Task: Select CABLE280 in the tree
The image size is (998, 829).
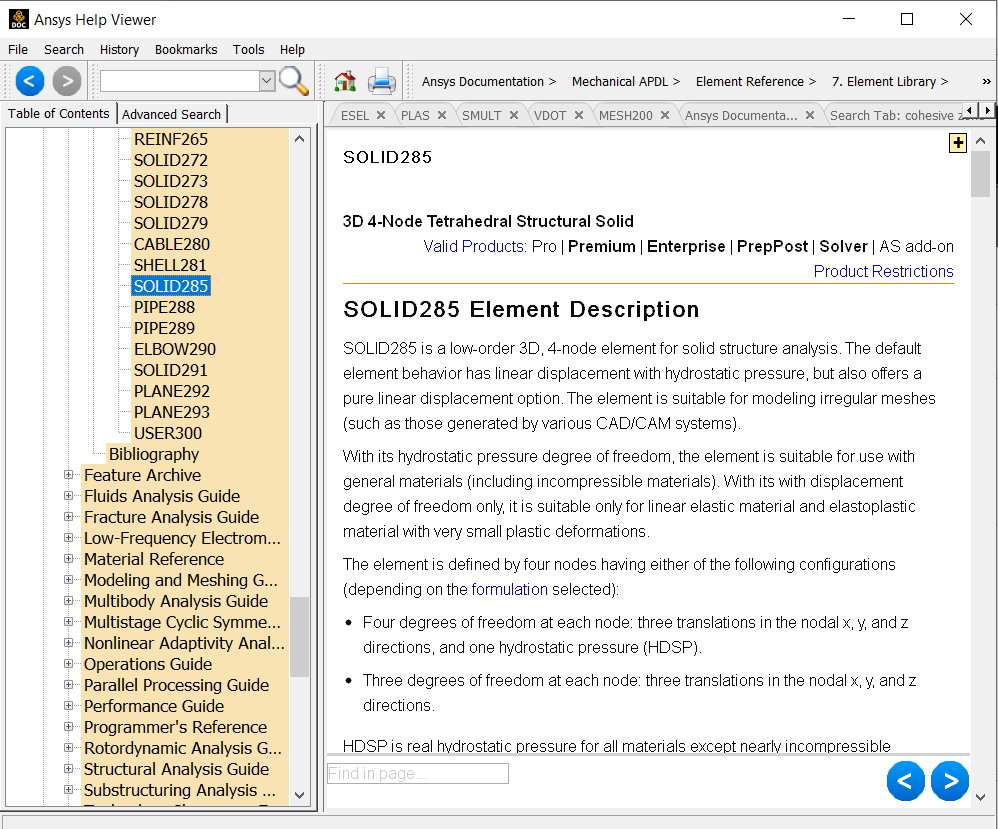Action: pos(172,244)
